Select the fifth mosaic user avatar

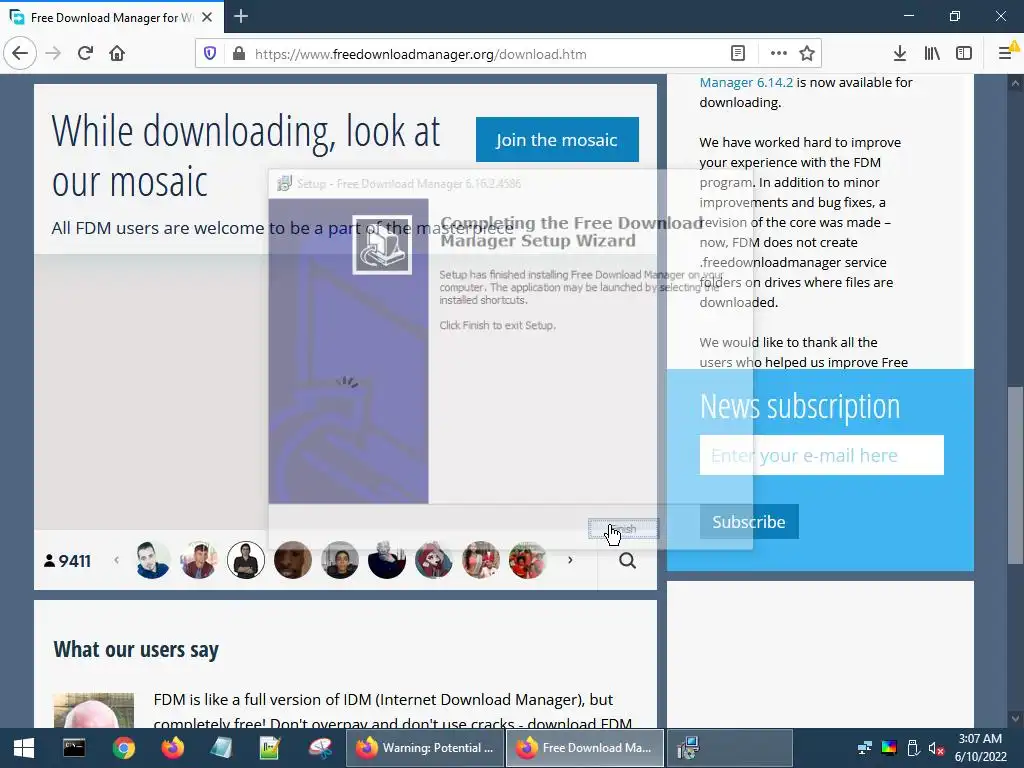340,560
